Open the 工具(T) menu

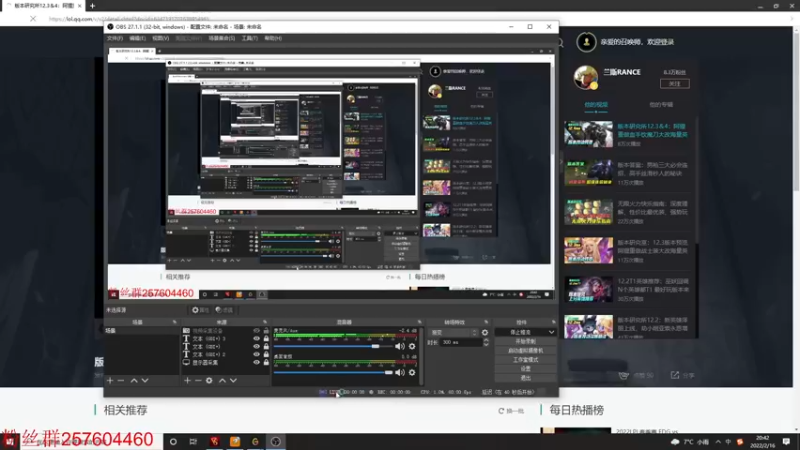click(x=249, y=38)
